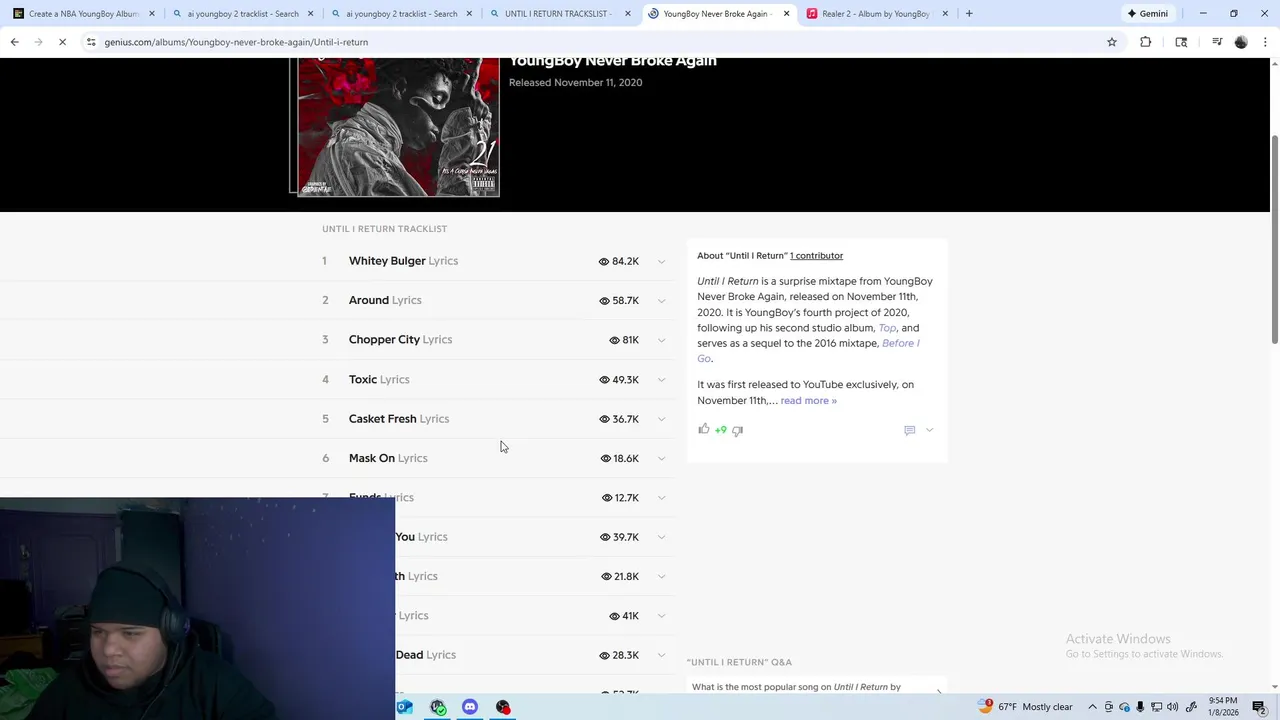Close the Realer 2 album tab
This screenshot has width=1280, height=720.
coord(945,14)
